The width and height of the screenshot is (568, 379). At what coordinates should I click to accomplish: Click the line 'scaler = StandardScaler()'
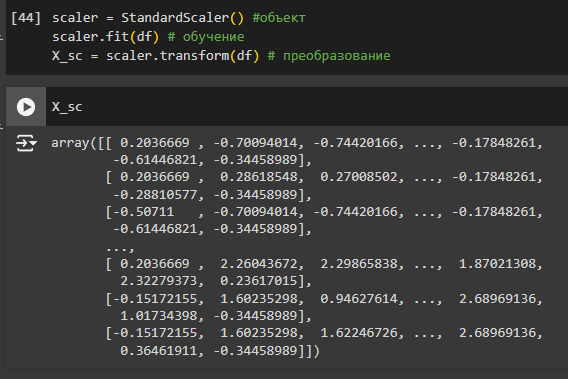point(148,18)
